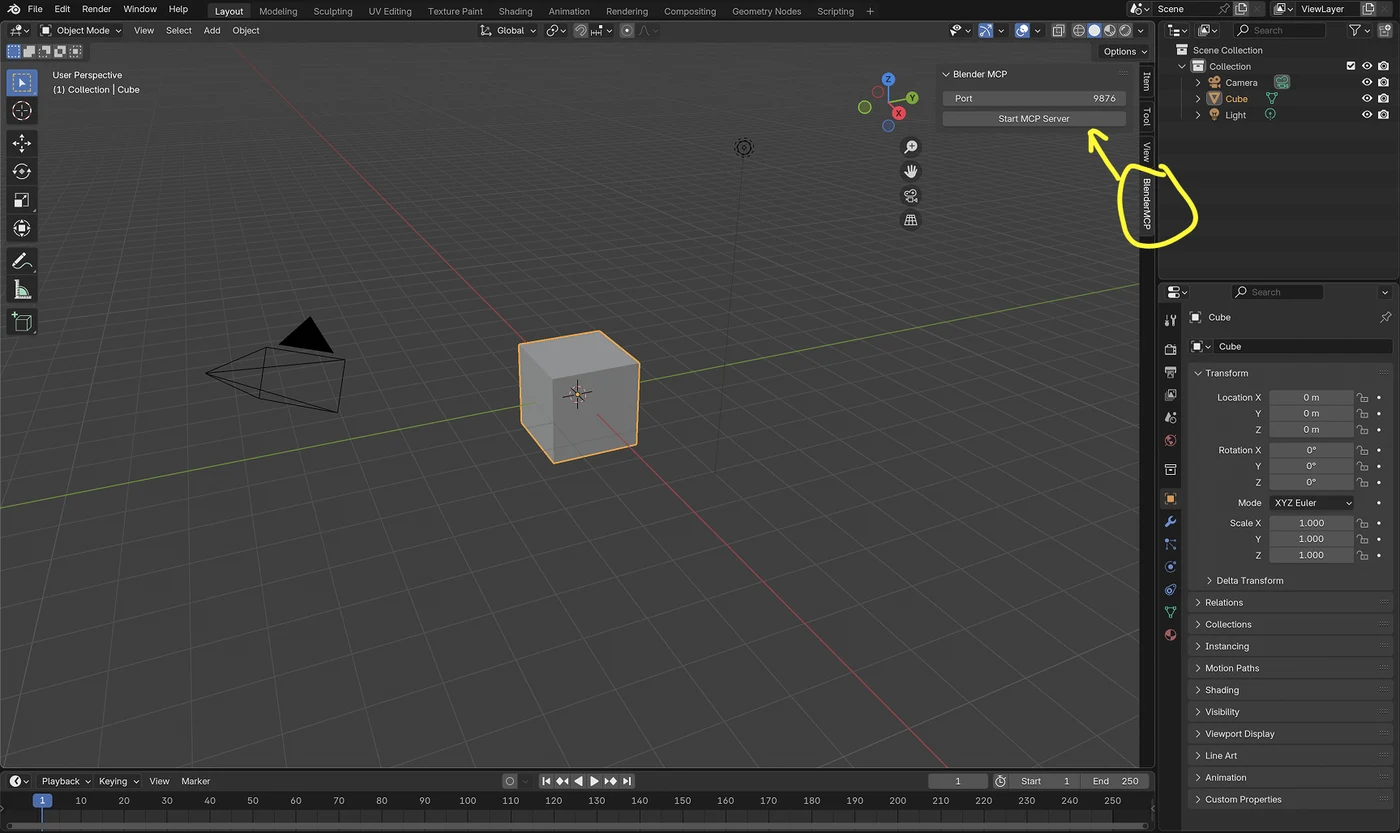
Task: Click the timeline Play button
Action: (594, 781)
